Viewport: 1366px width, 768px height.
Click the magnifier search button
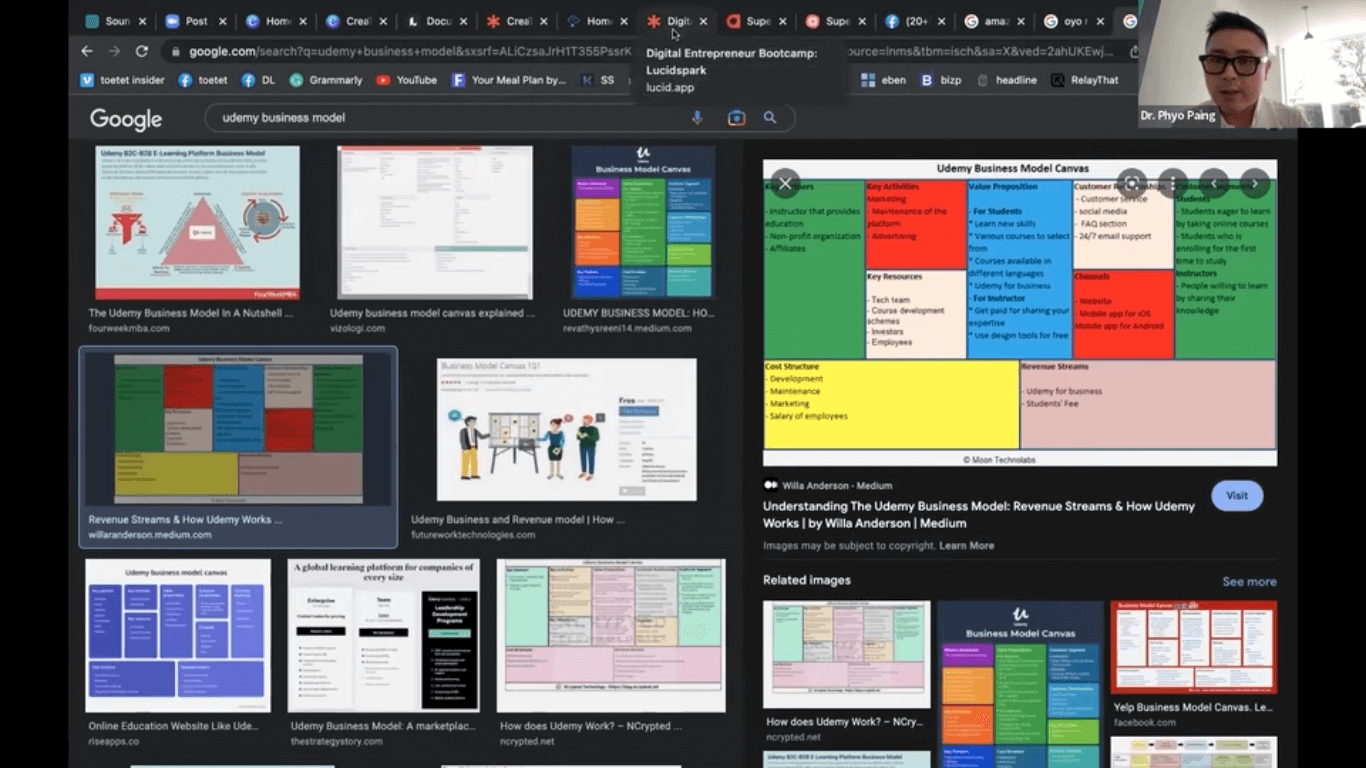coord(770,117)
